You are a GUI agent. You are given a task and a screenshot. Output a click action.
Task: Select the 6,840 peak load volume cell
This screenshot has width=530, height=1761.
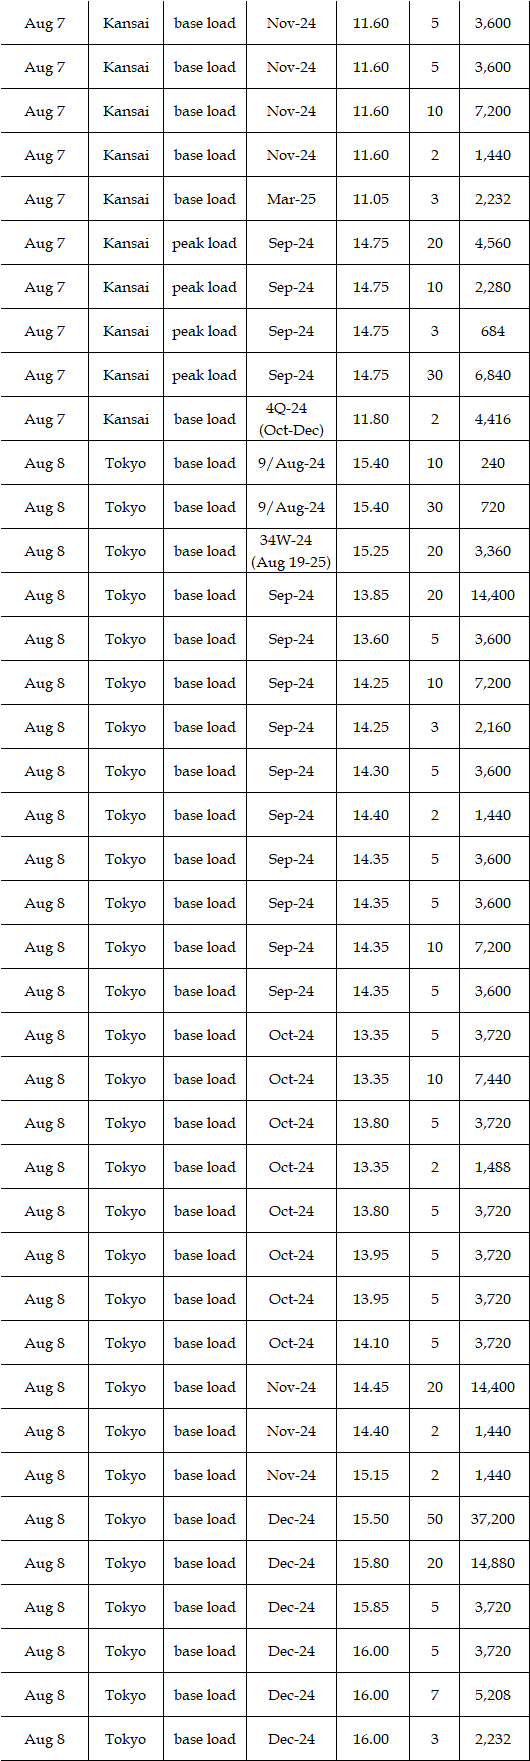coord(493,375)
